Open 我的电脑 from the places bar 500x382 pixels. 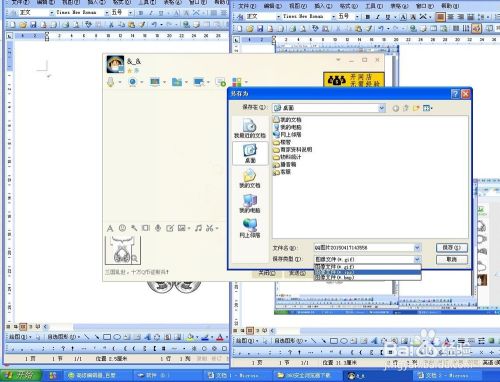pyautogui.click(x=250, y=203)
